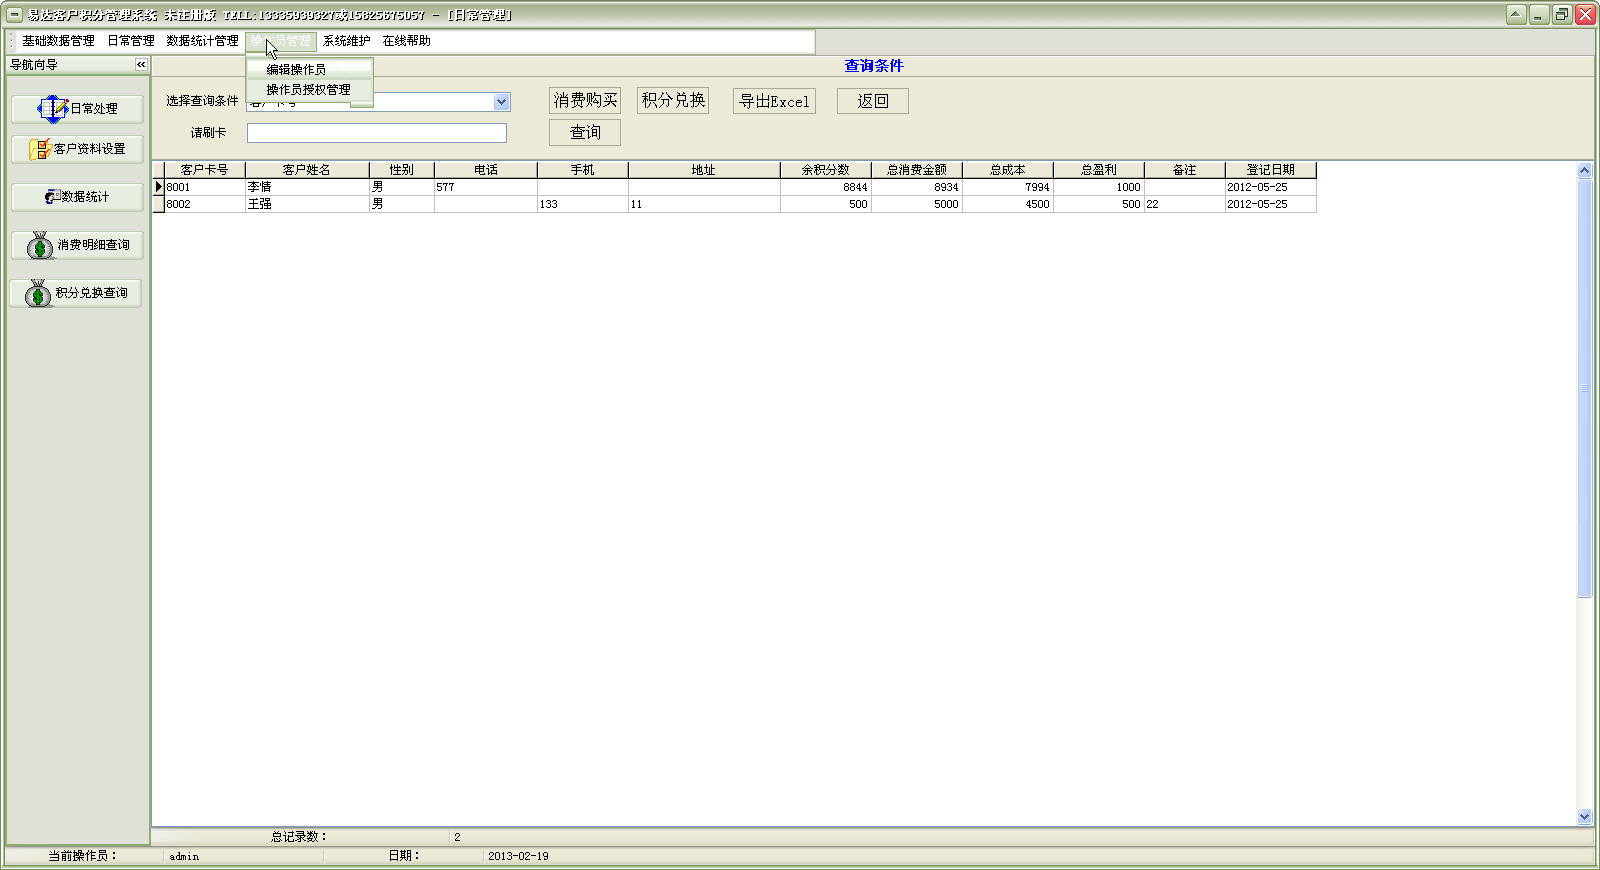This screenshot has height=870, width=1600.
Task: Select cell with card number 8001
Action: (204, 187)
